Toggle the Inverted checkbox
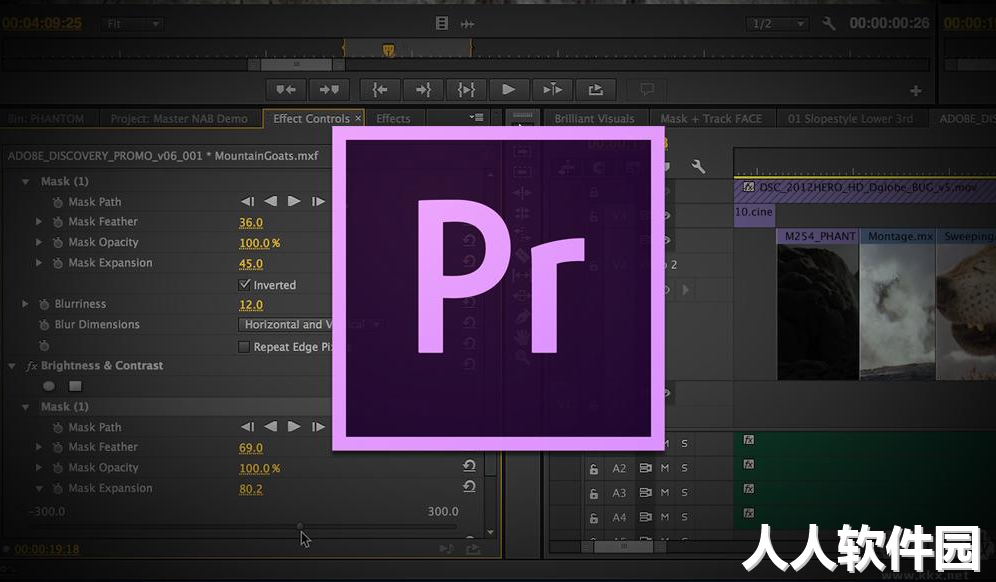This screenshot has width=996, height=582. click(x=245, y=284)
